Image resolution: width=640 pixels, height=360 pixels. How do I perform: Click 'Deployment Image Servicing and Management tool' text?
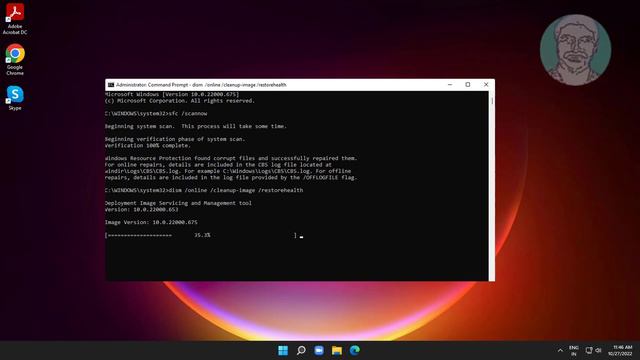(178, 203)
